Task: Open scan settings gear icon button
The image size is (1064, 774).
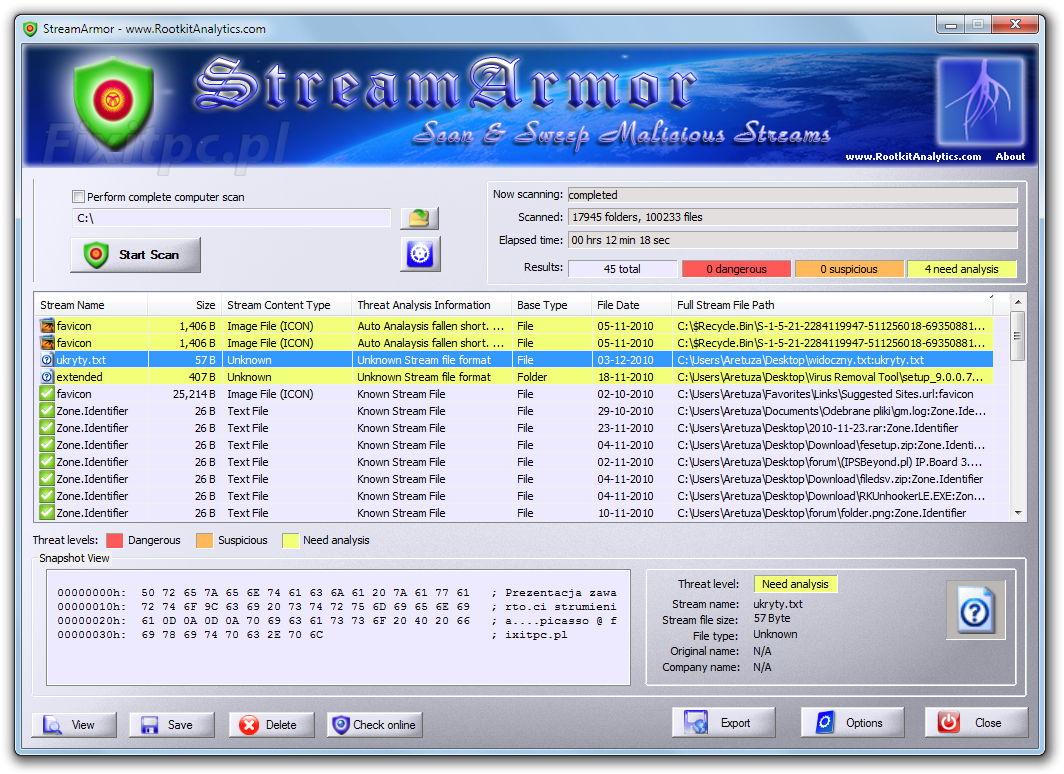Action: tap(420, 254)
